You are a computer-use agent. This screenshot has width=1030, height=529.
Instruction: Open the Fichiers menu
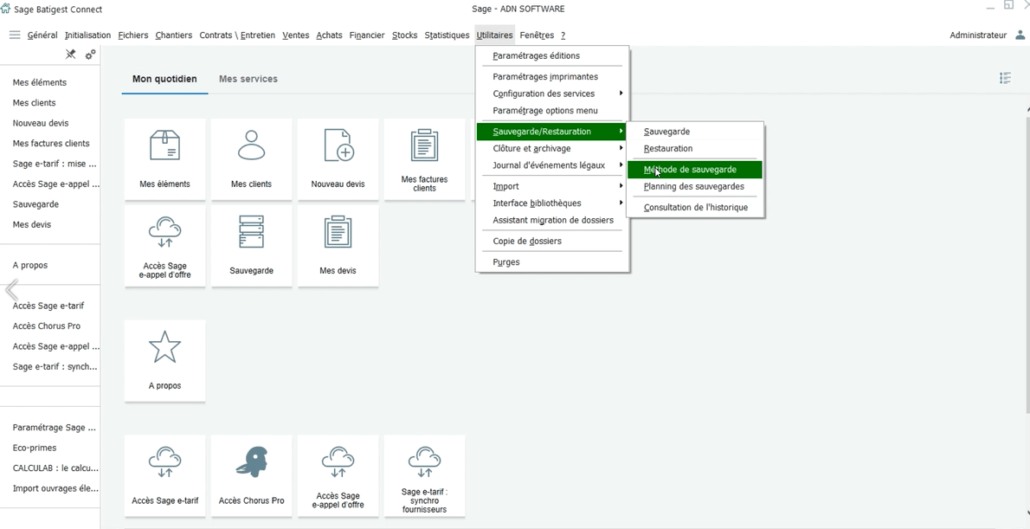click(x=133, y=35)
